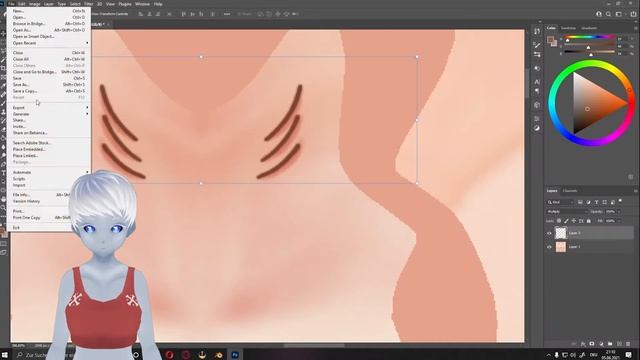Open the Layers panel flyout menu
Viewport: 640px width, 360px height.
click(x=636, y=191)
